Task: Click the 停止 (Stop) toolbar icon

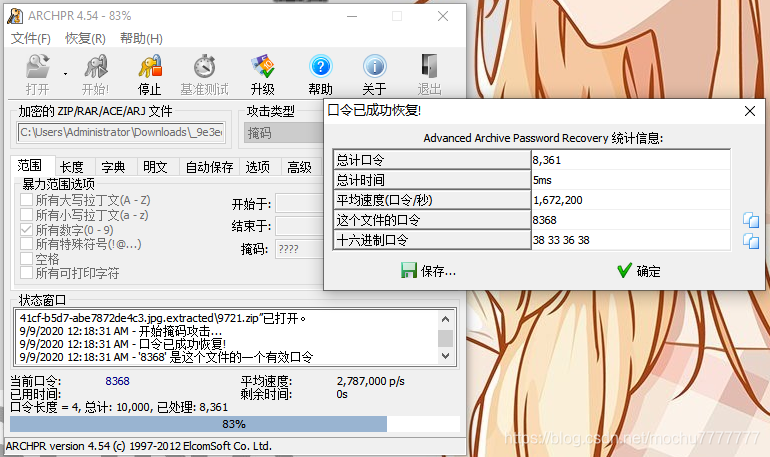Action: 150,66
